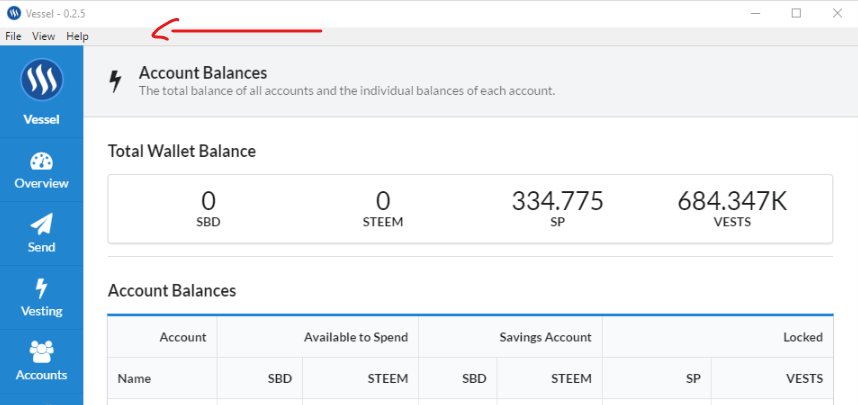858x405 pixels.
Task: Click the Account Balances section heading above table
Action: point(172,291)
